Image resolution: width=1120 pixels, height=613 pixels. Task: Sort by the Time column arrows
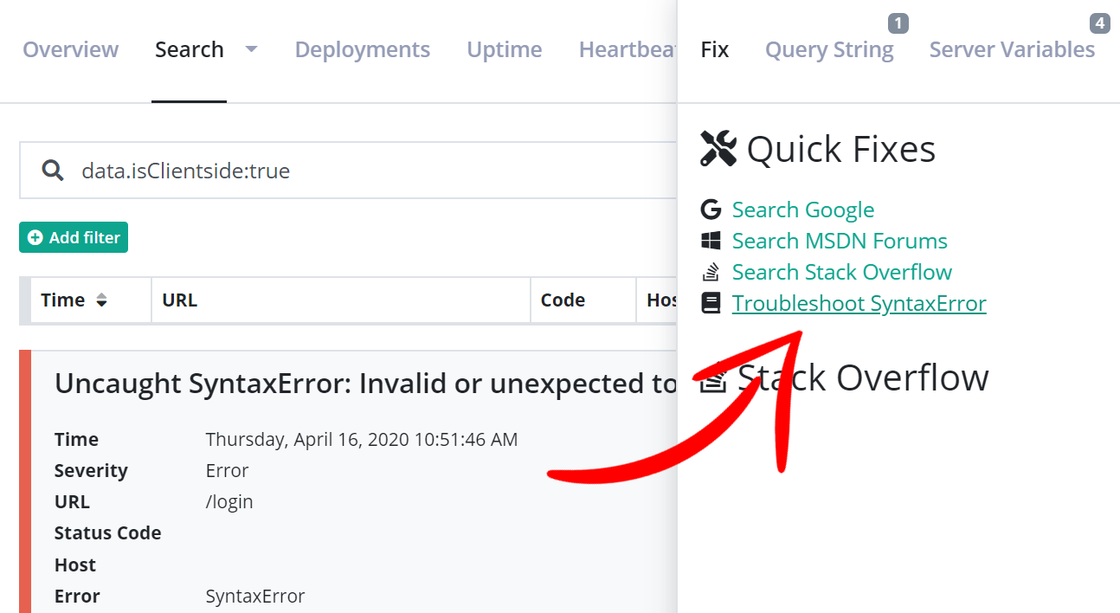coord(101,300)
